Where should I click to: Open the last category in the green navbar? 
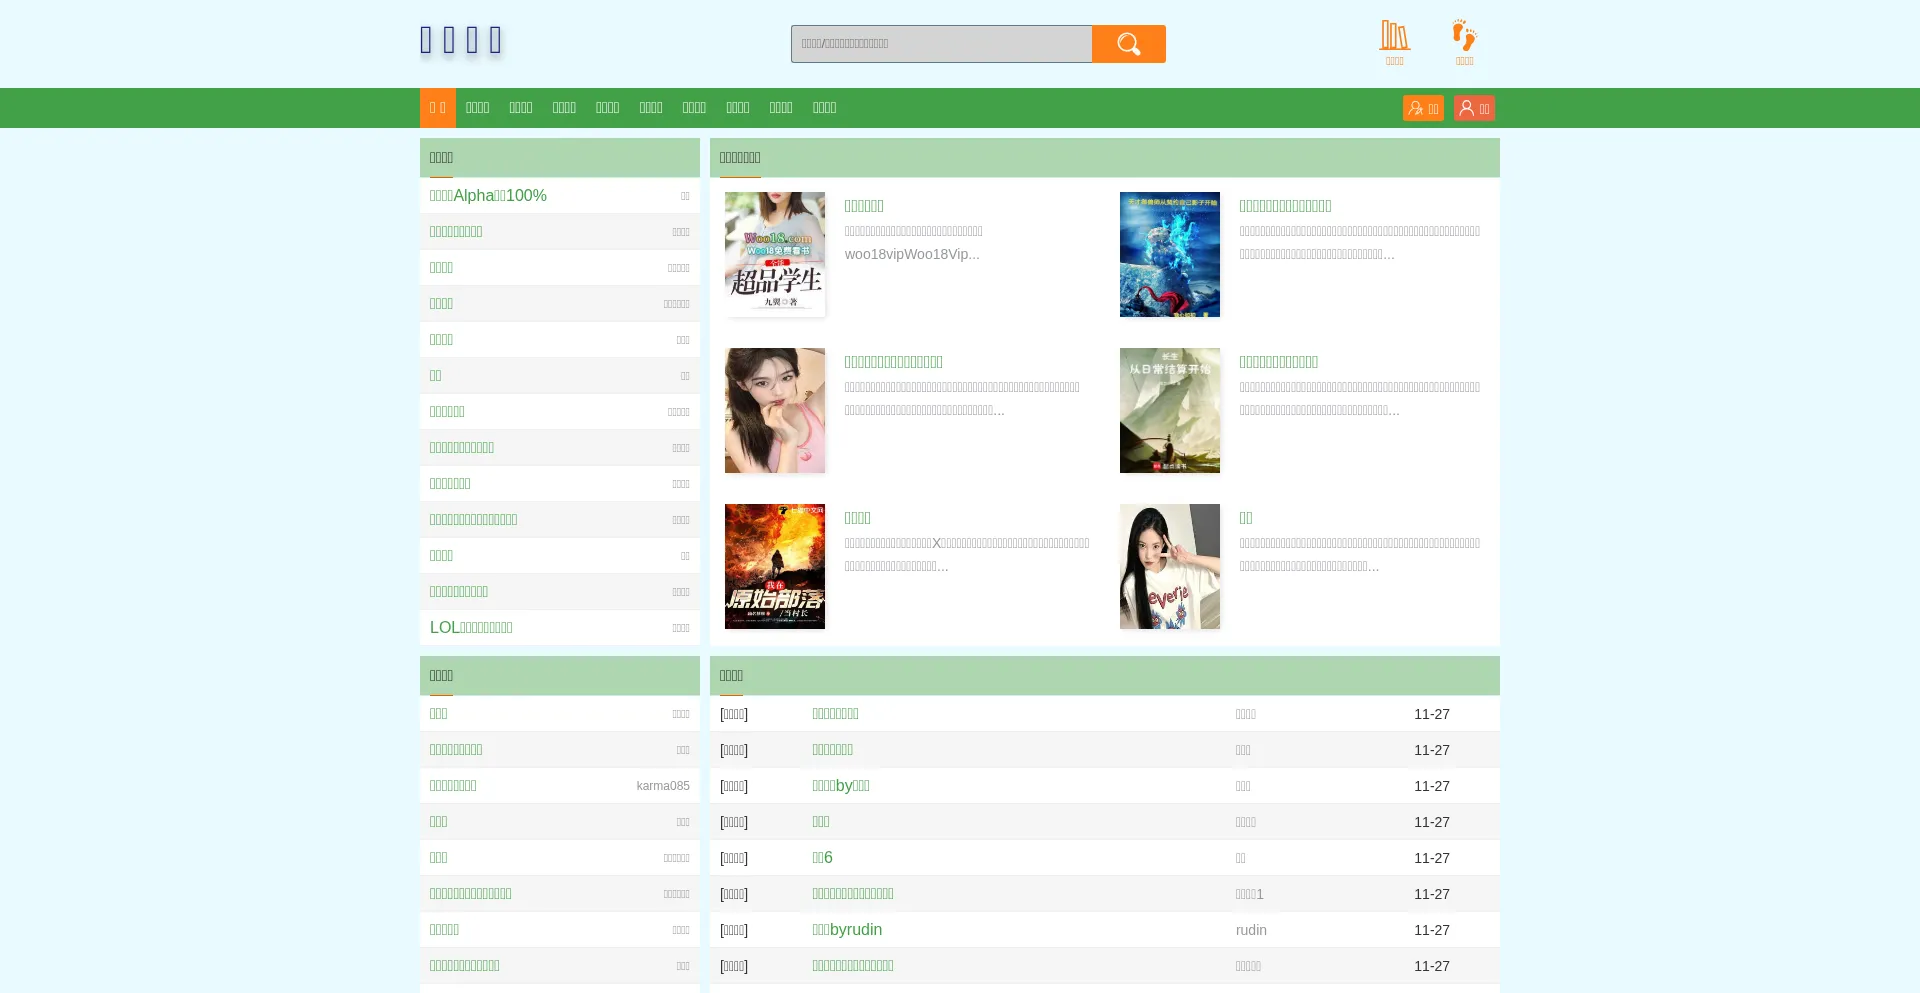(824, 108)
